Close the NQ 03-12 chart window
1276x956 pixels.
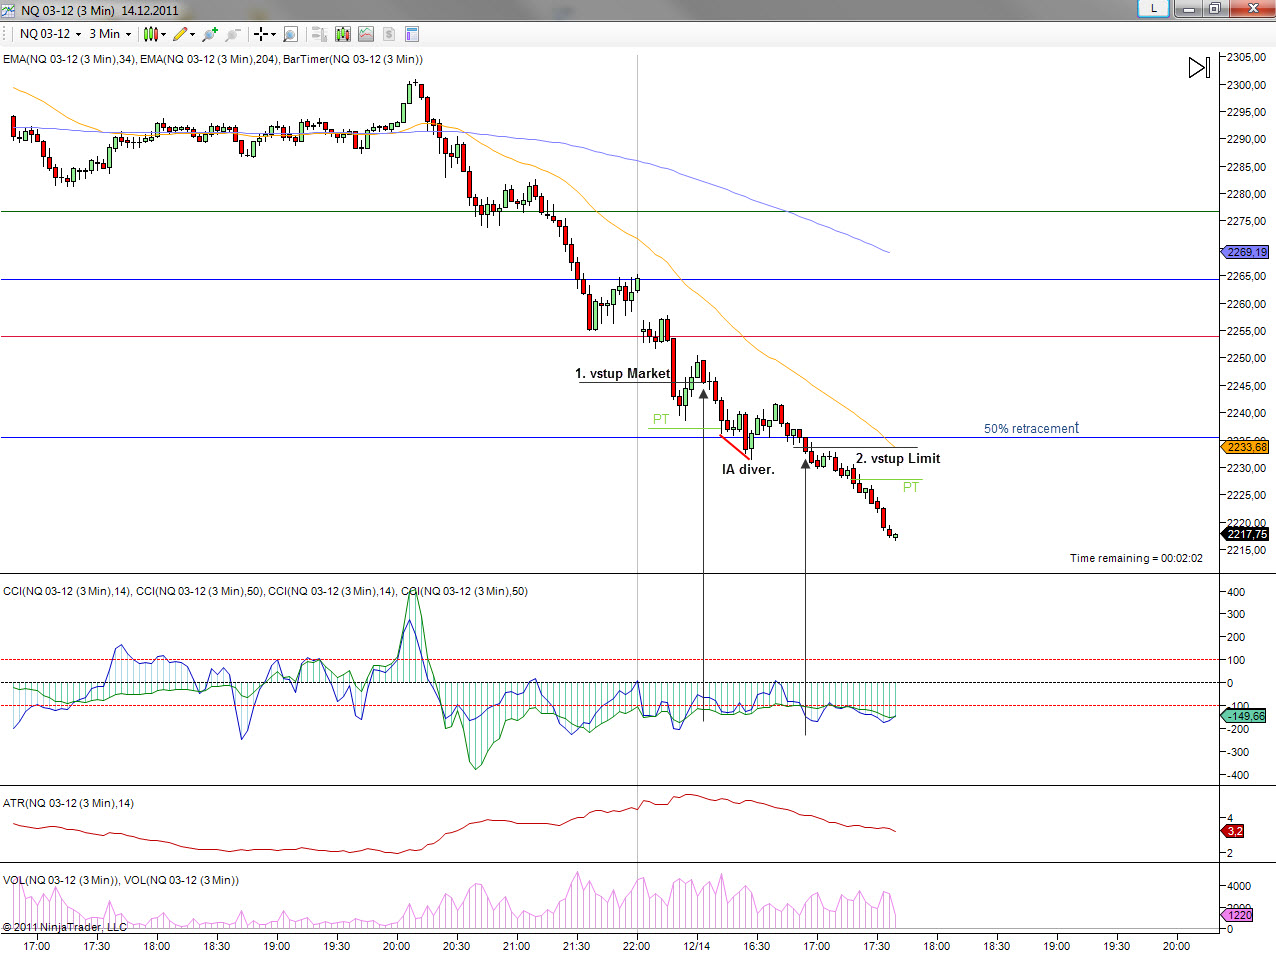(1252, 8)
